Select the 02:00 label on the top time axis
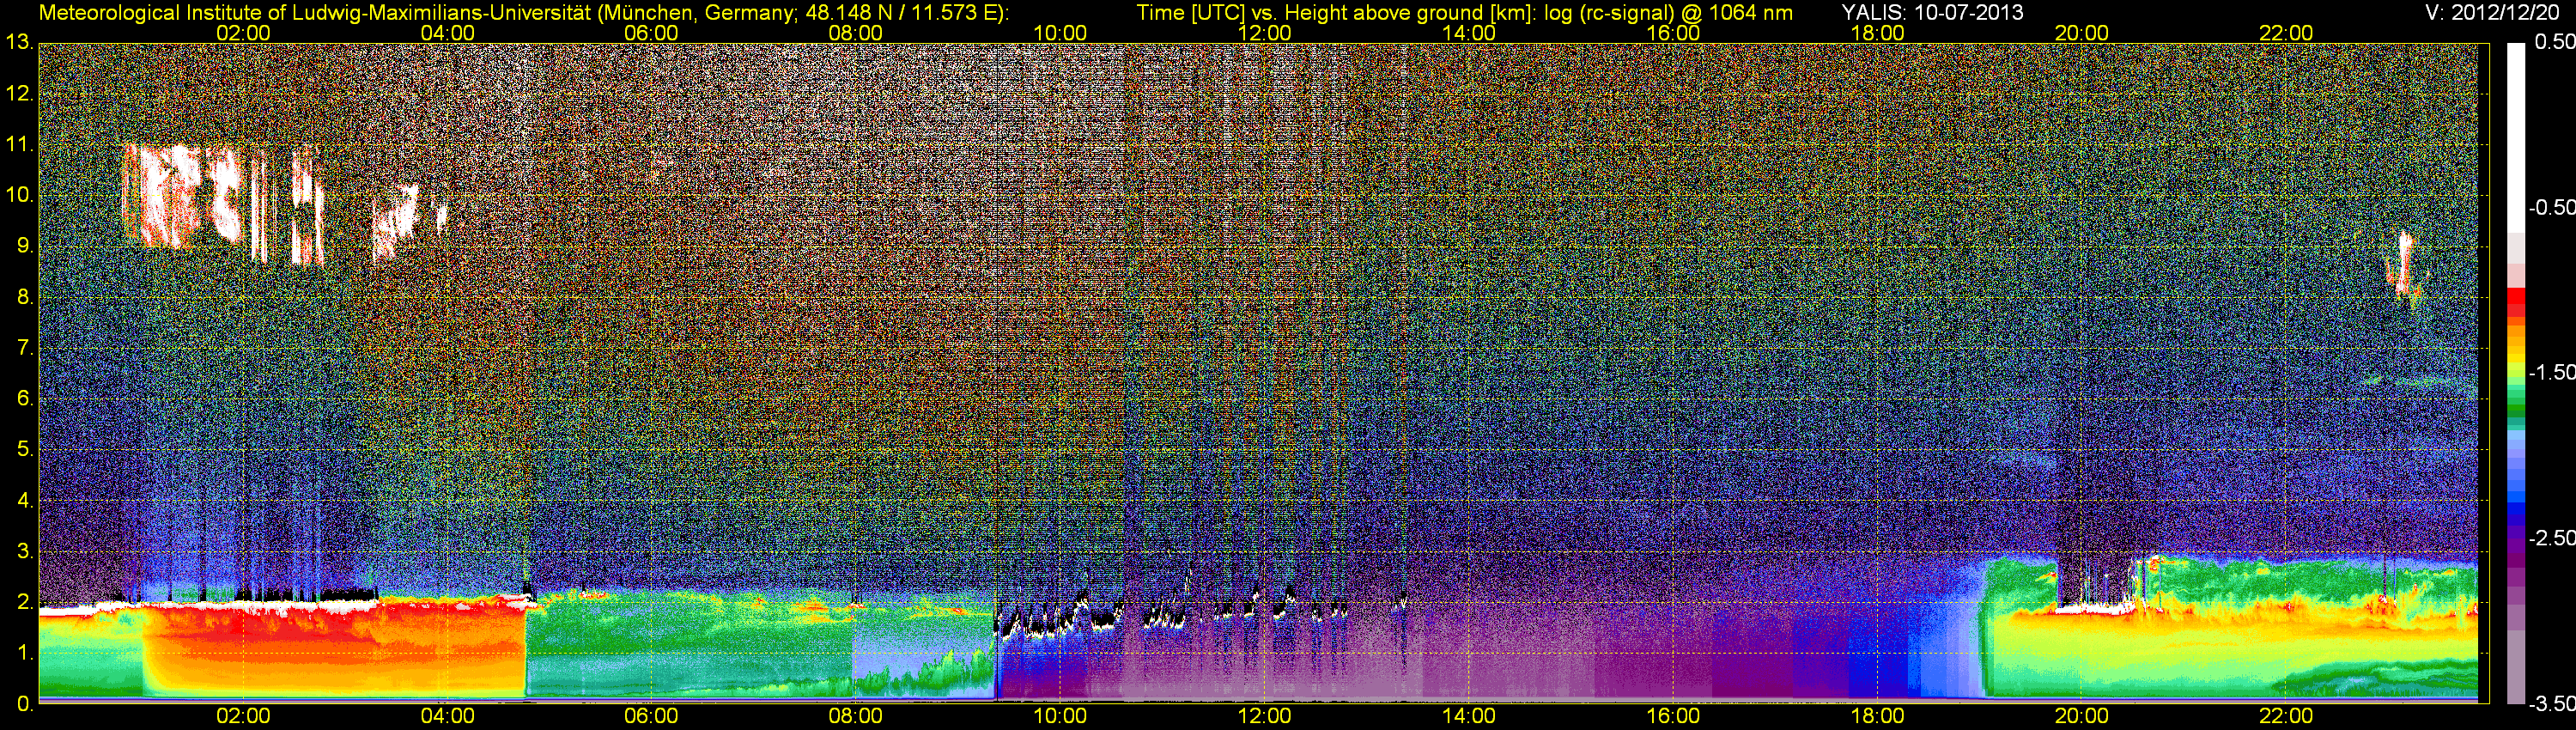Screen dimensions: 2576x730 tap(243, 33)
